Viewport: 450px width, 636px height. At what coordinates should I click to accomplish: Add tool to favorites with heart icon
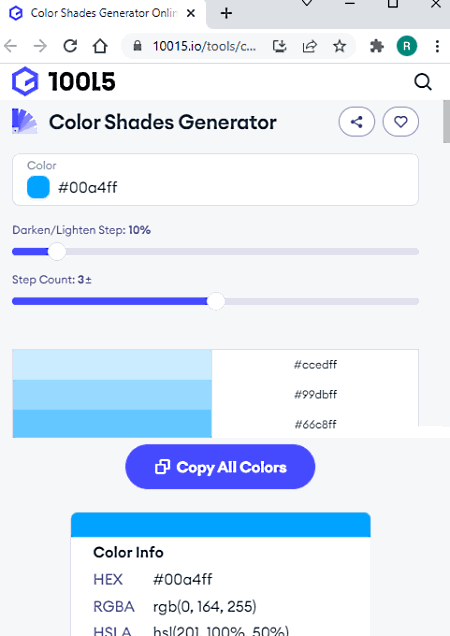(x=400, y=122)
